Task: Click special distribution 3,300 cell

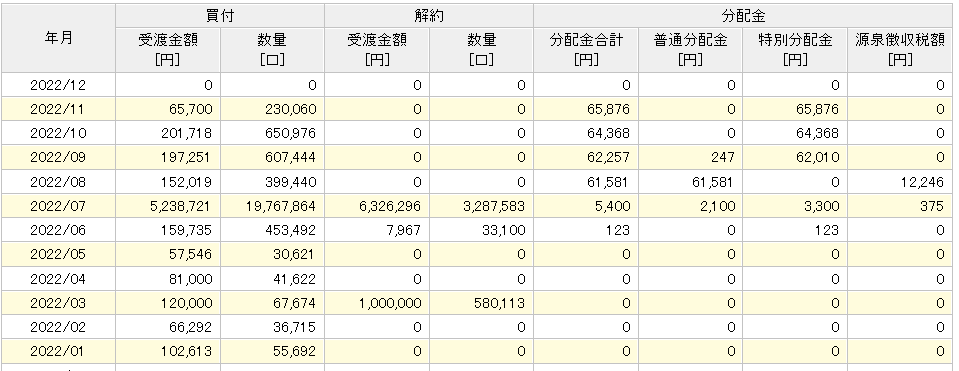Action: click(x=795, y=206)
